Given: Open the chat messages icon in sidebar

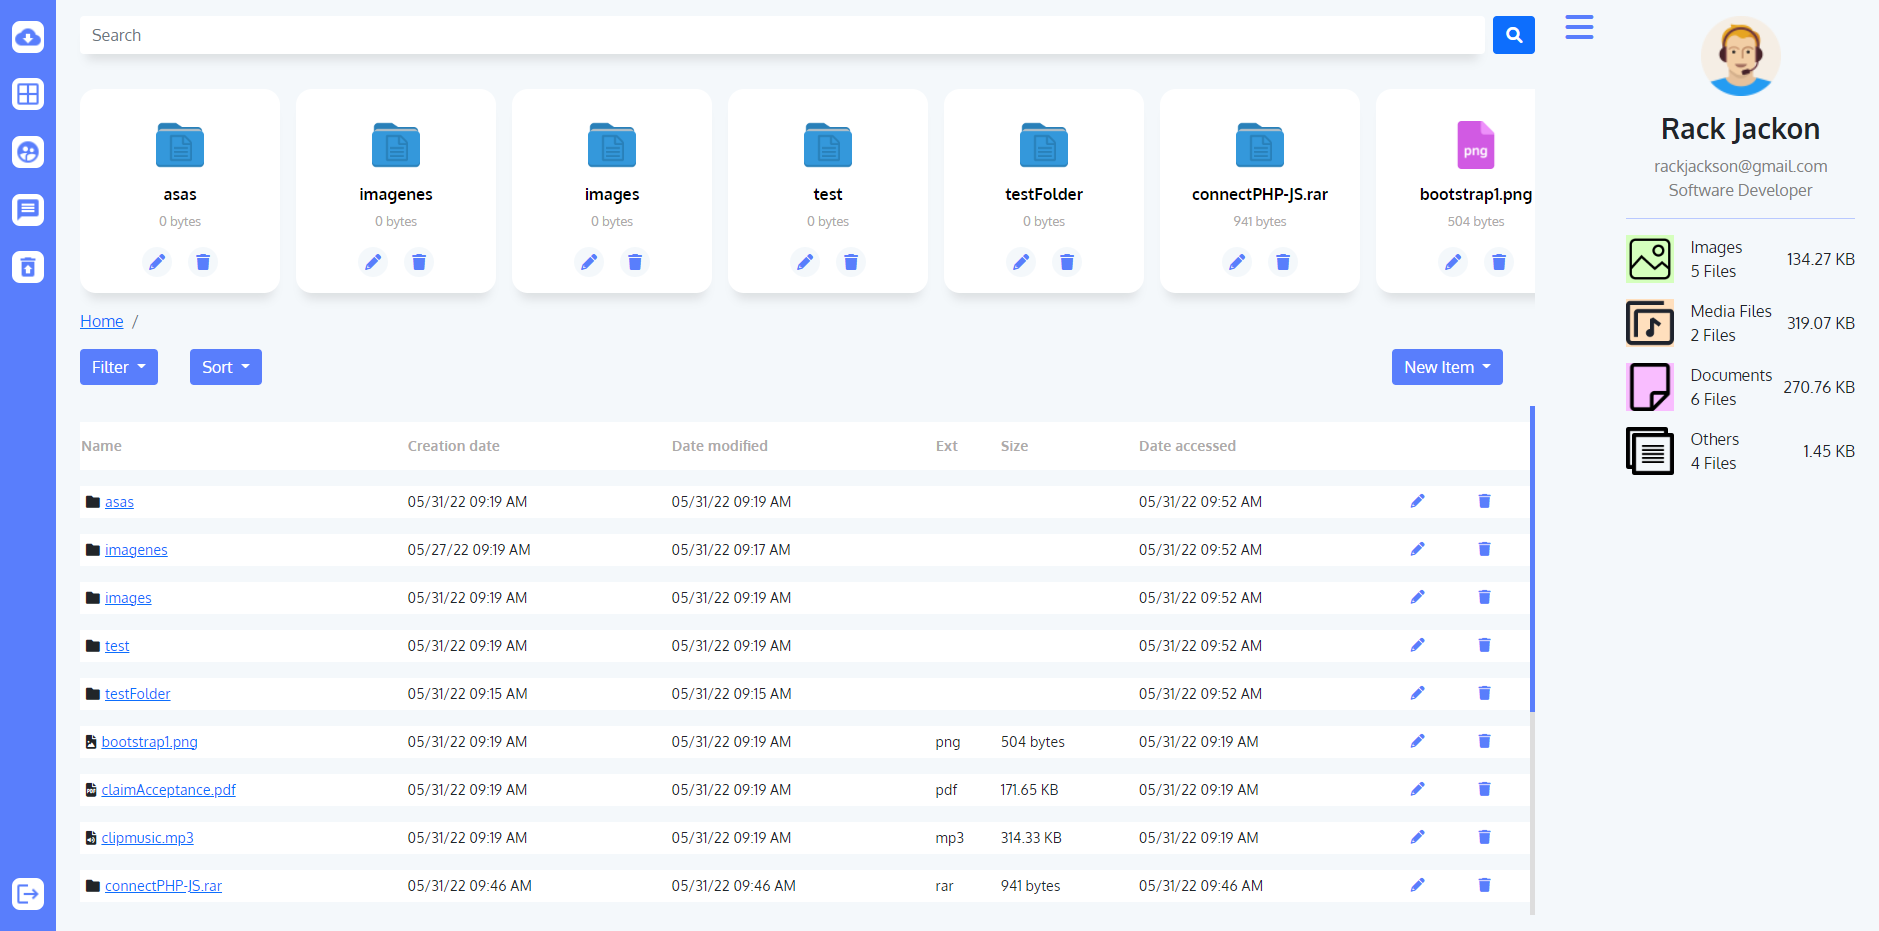Looking at the screenshot, I should click(28, 210).
